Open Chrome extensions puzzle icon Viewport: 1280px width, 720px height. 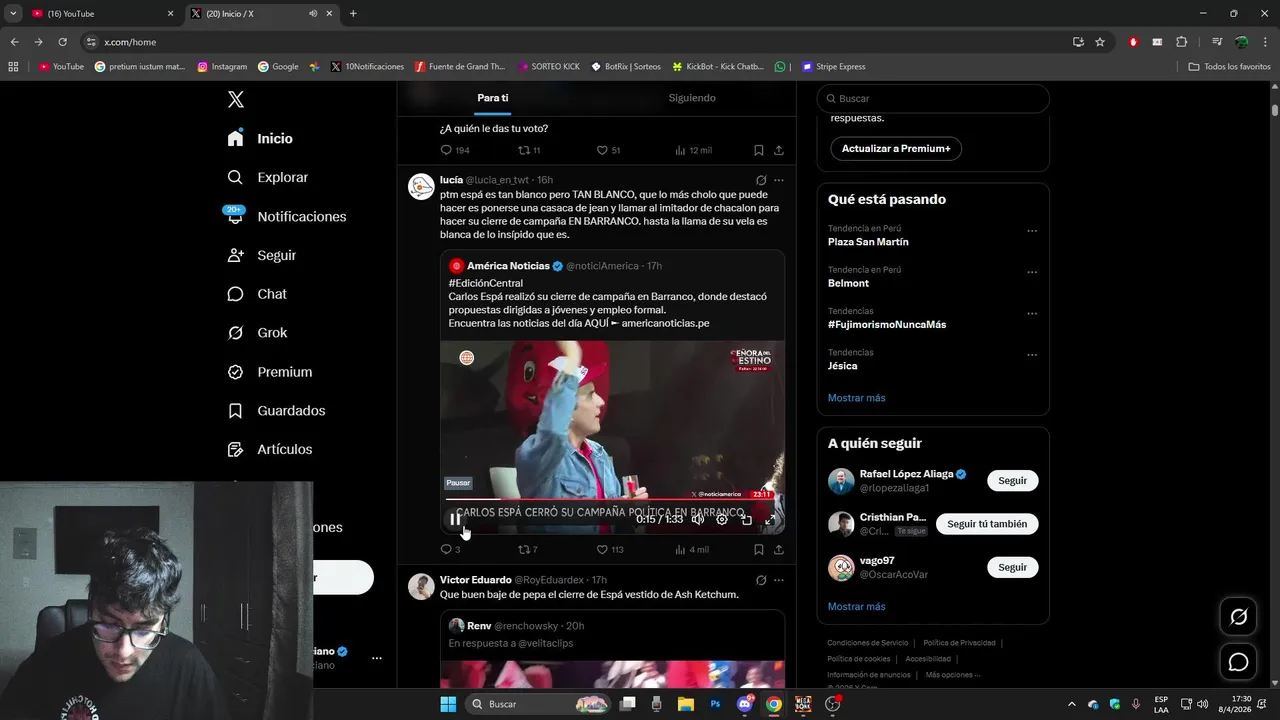1181,42
